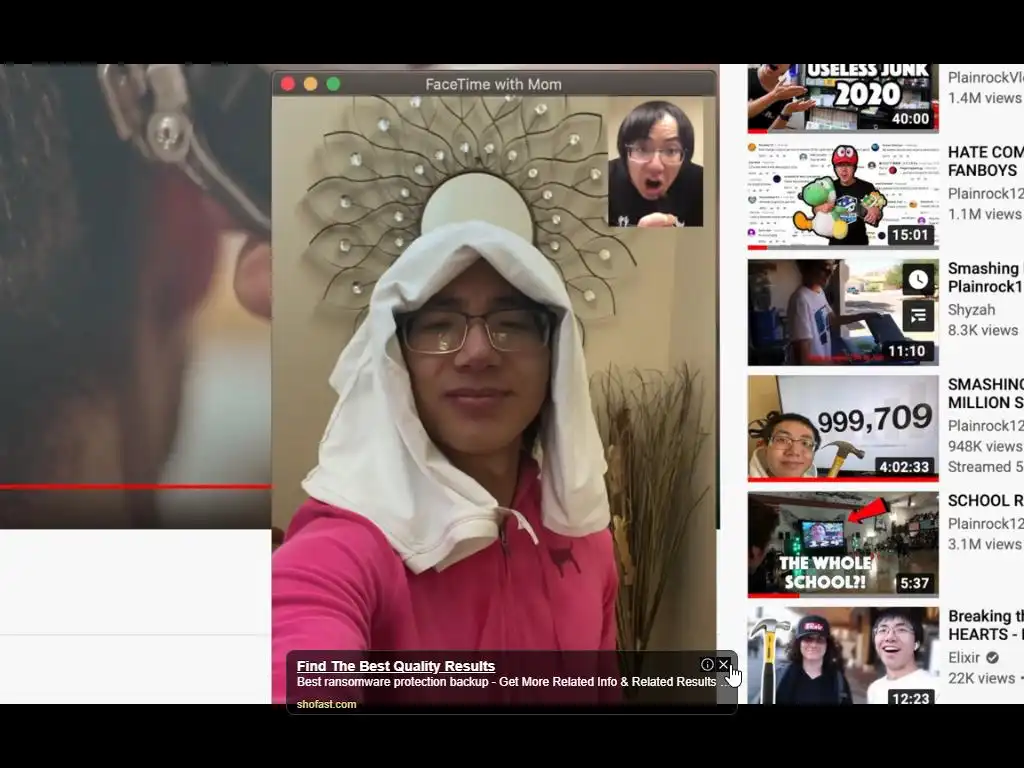Click the yellow minimize button of FaceTime window
1024x768 pixels.
pos(311,84)
